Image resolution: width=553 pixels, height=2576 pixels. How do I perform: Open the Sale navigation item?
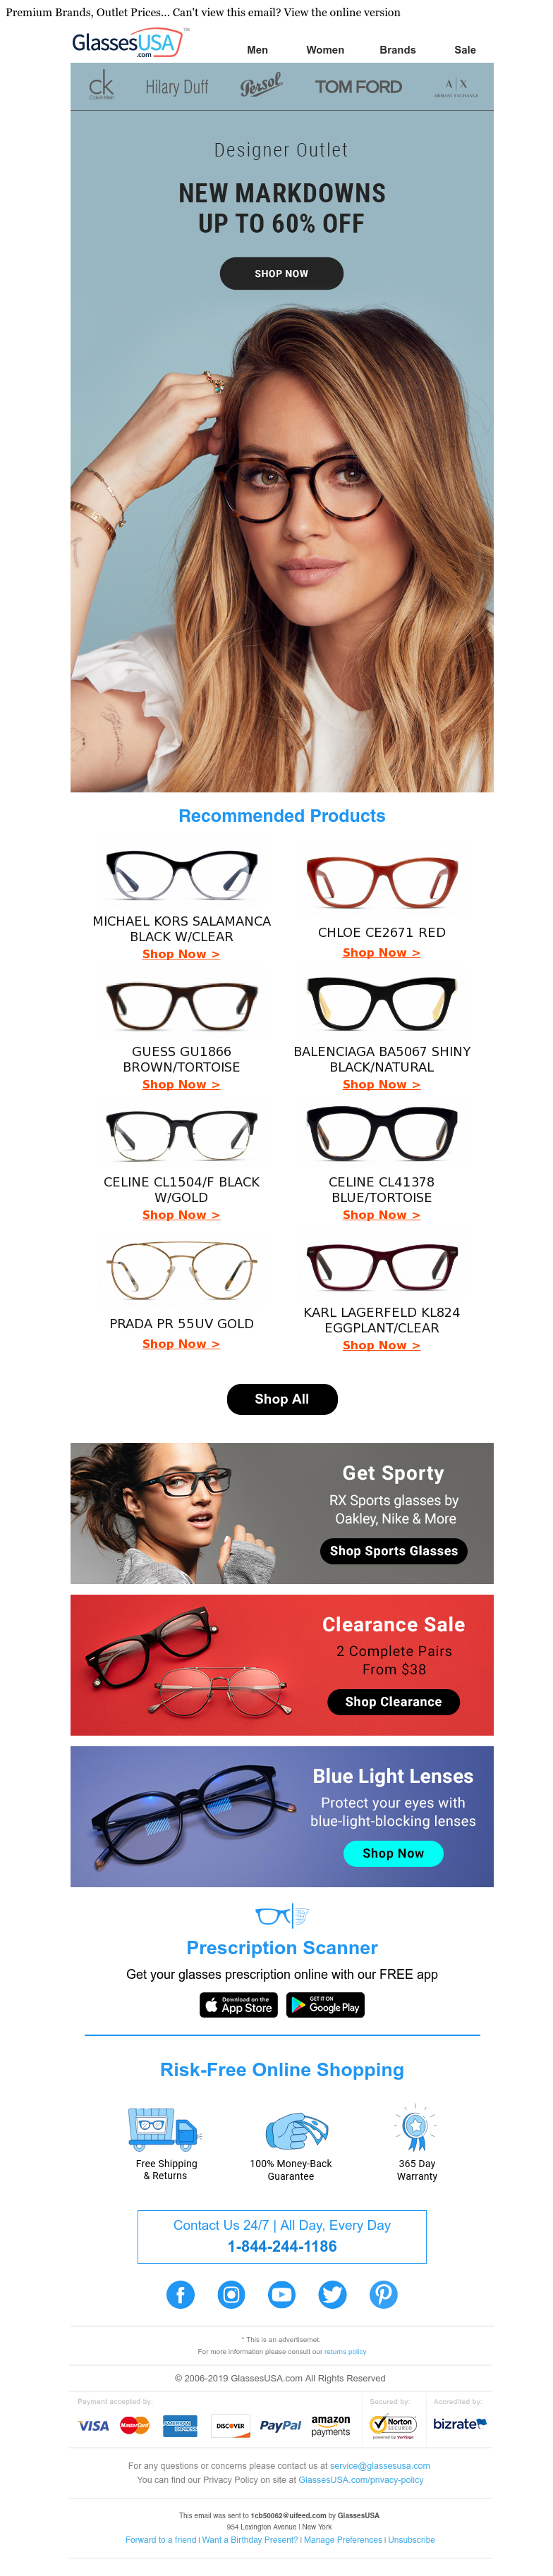coord(465,50)
